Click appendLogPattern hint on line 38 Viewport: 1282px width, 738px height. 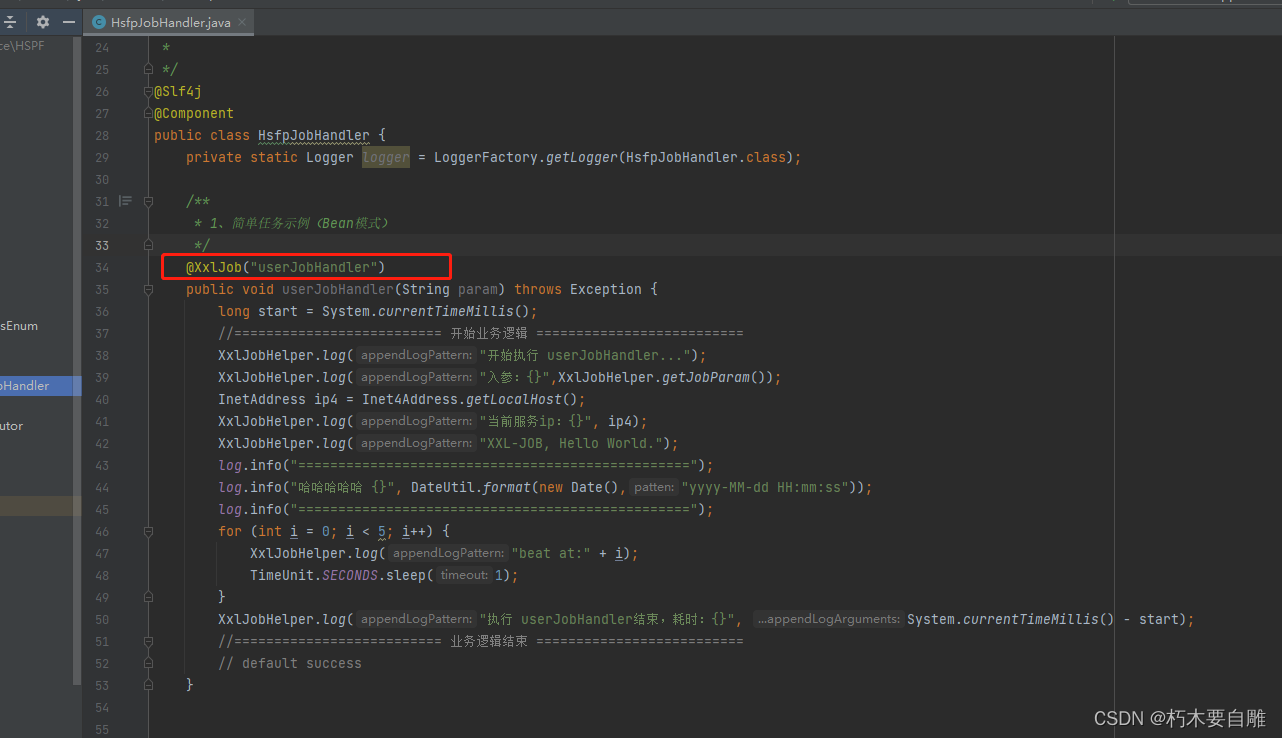coord(416,355)
